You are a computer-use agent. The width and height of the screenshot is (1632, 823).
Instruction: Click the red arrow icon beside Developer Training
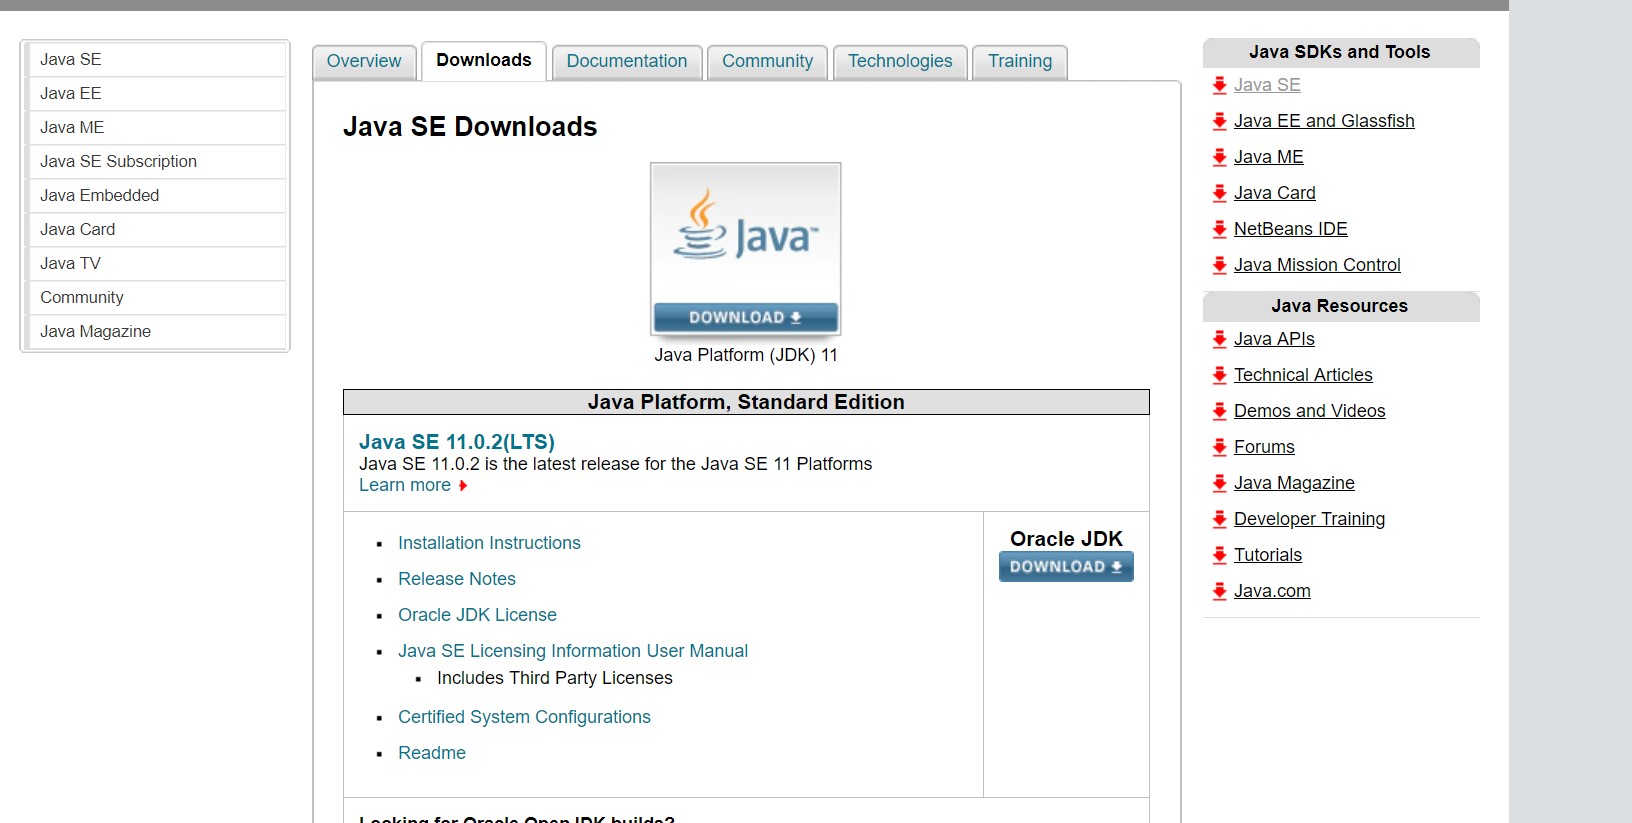click(1219, 520)
